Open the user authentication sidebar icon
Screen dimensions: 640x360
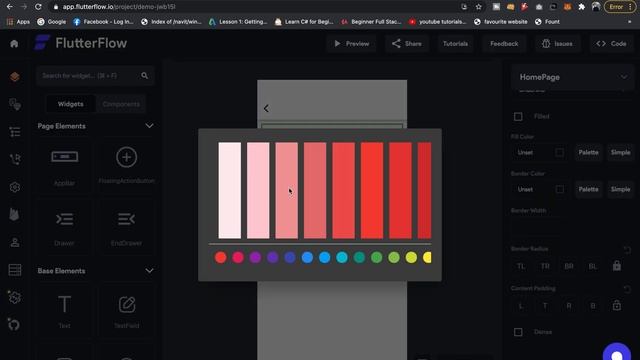click(x=15, y=242)
